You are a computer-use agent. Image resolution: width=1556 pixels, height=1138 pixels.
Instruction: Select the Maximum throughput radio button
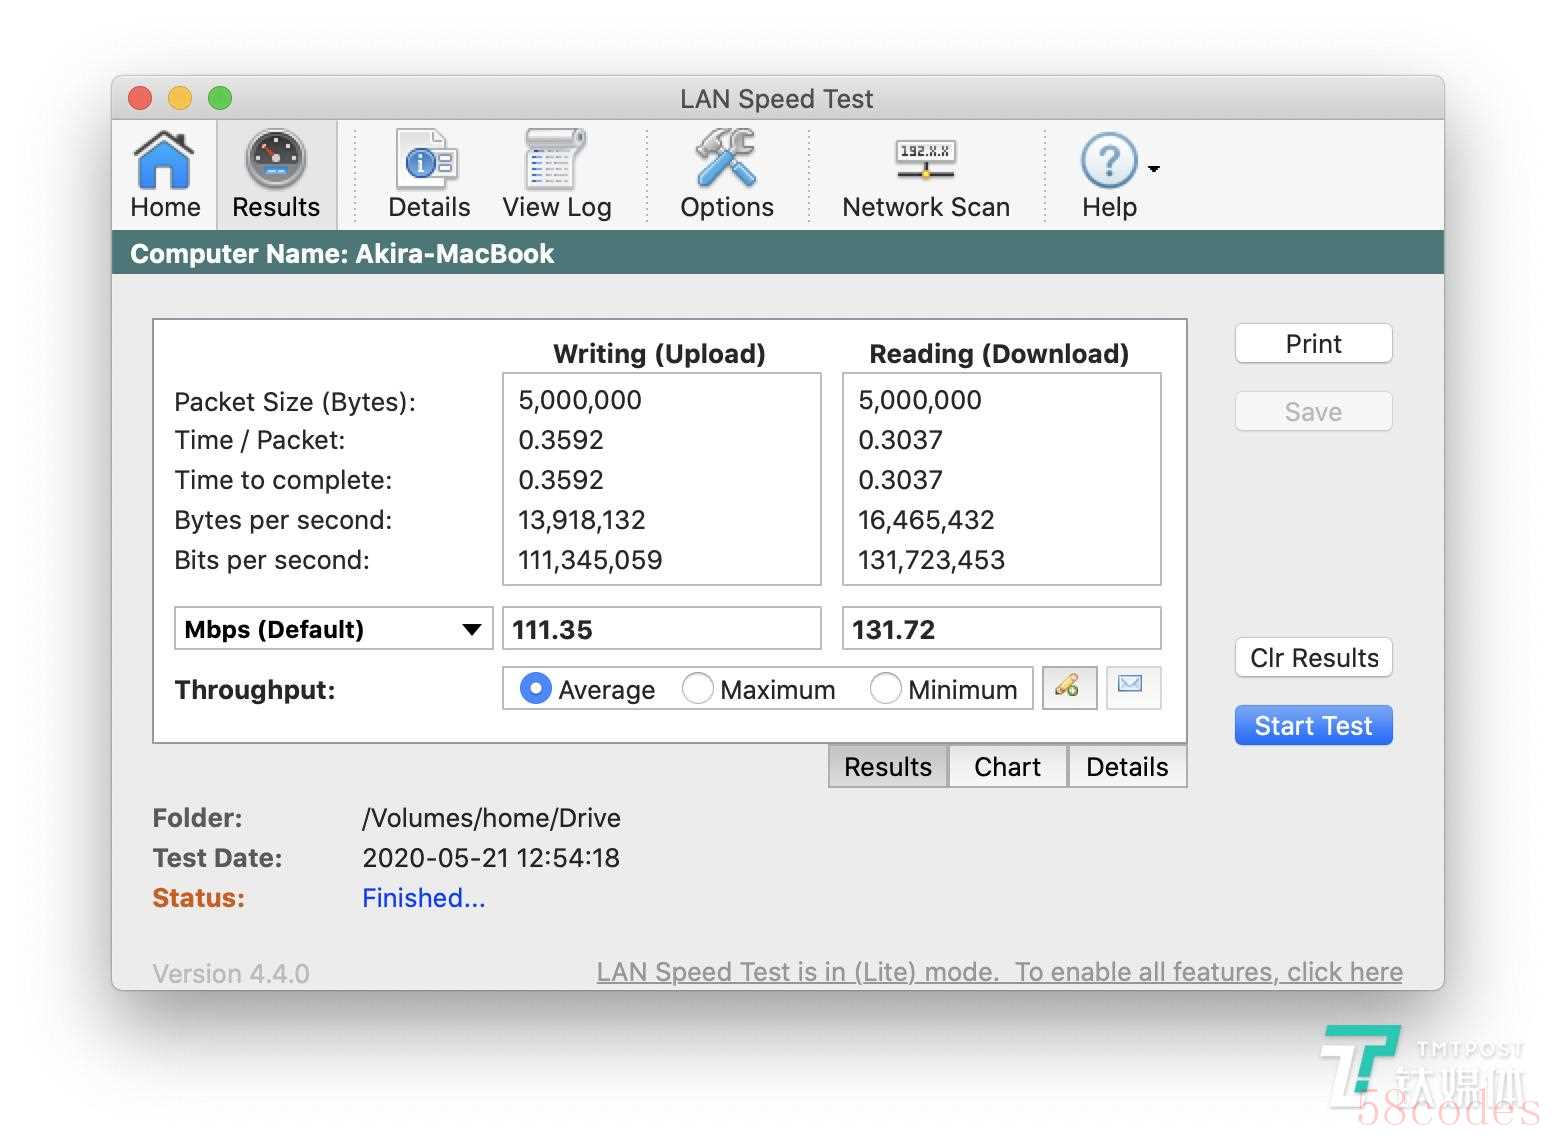697,689
